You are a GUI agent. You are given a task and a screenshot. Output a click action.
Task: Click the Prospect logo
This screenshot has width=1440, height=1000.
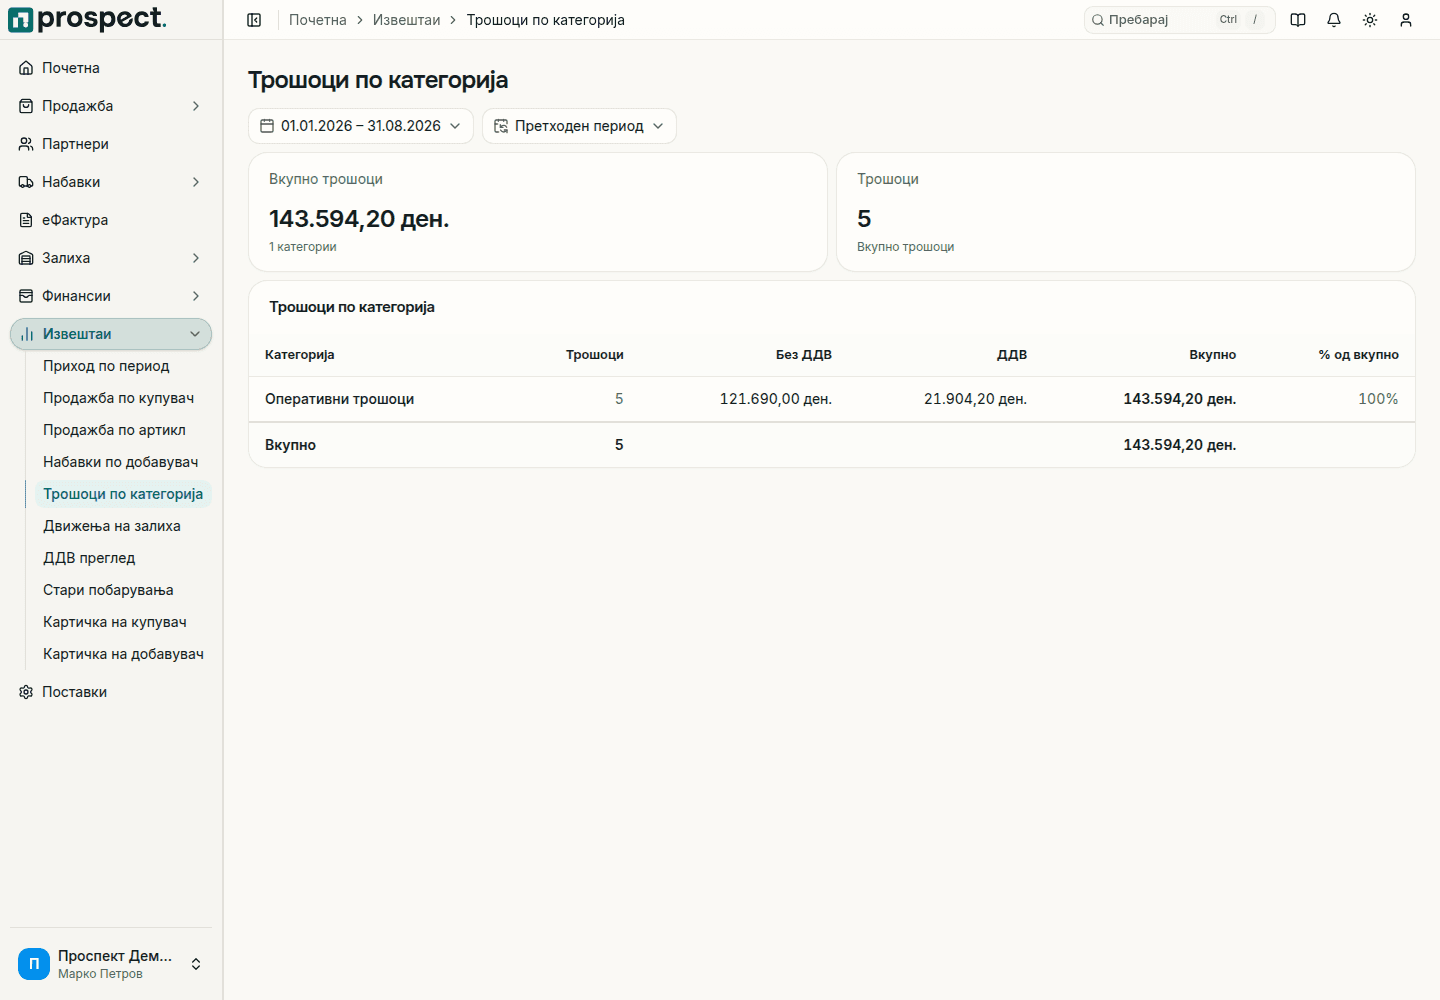click(x=87, y=19)
